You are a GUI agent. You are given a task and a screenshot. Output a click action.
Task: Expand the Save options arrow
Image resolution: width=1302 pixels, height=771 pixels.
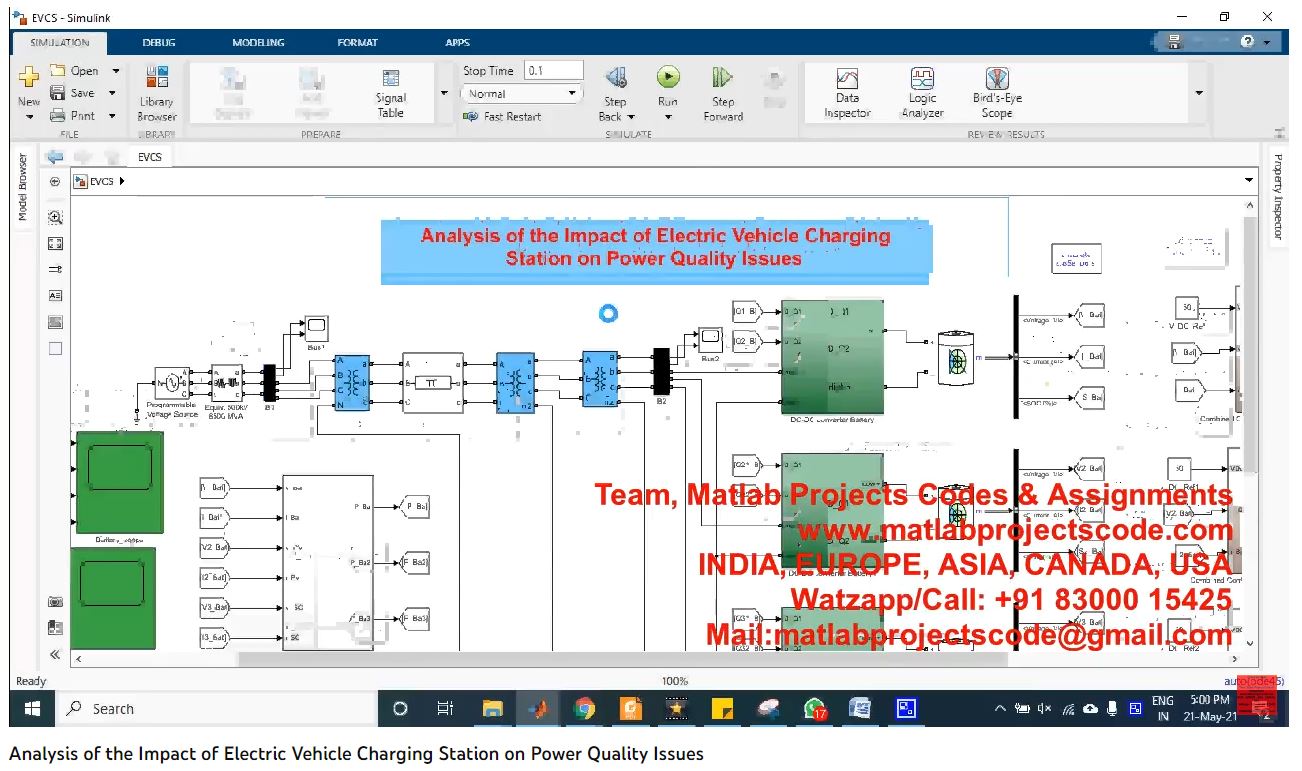112,93
